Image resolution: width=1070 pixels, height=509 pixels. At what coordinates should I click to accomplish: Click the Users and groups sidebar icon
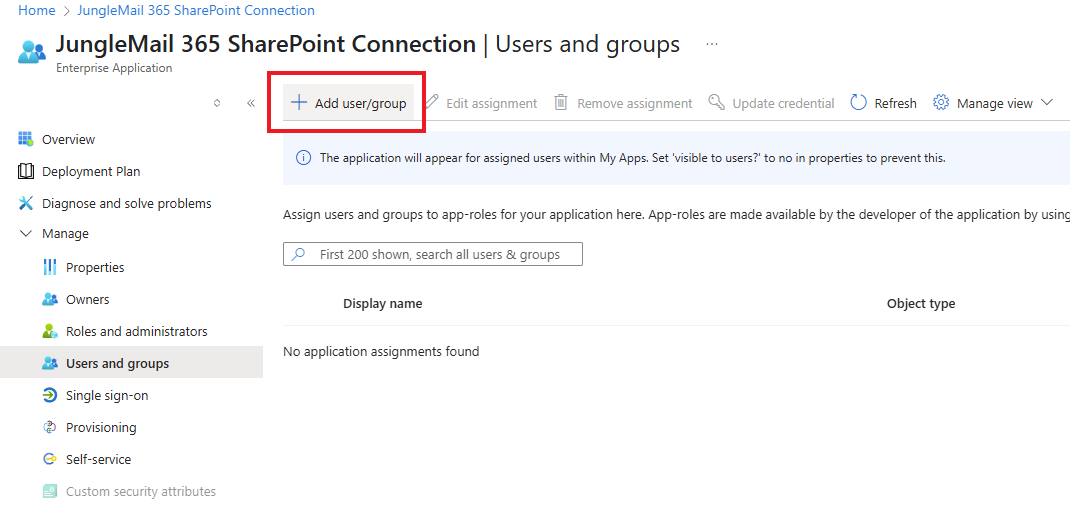point(49,364)
